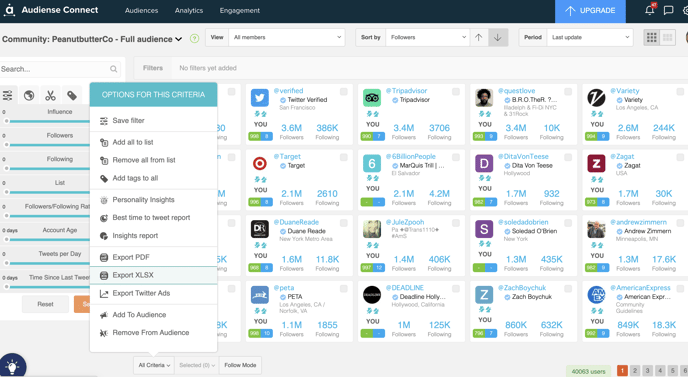The image size is (688, 377).
Task: Open the View All members dropdown
Action: [x=287, y=37]
